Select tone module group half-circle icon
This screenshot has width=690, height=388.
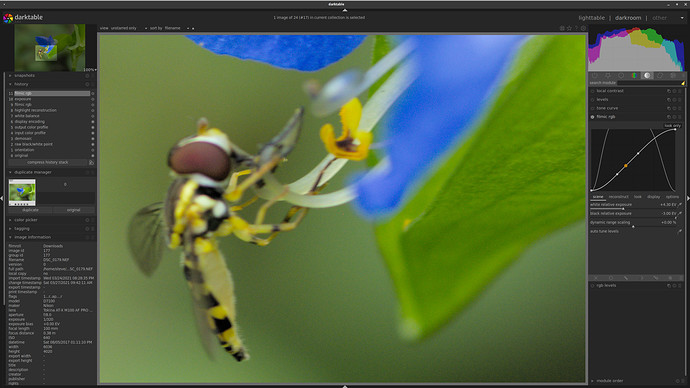click(x=647, y=76)
